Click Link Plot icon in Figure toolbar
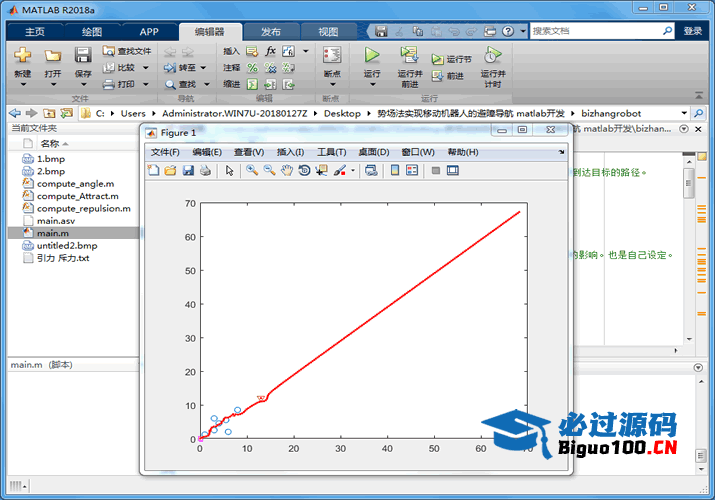The image size is (715, 500). pyautogui.click(x=371, y=170)
